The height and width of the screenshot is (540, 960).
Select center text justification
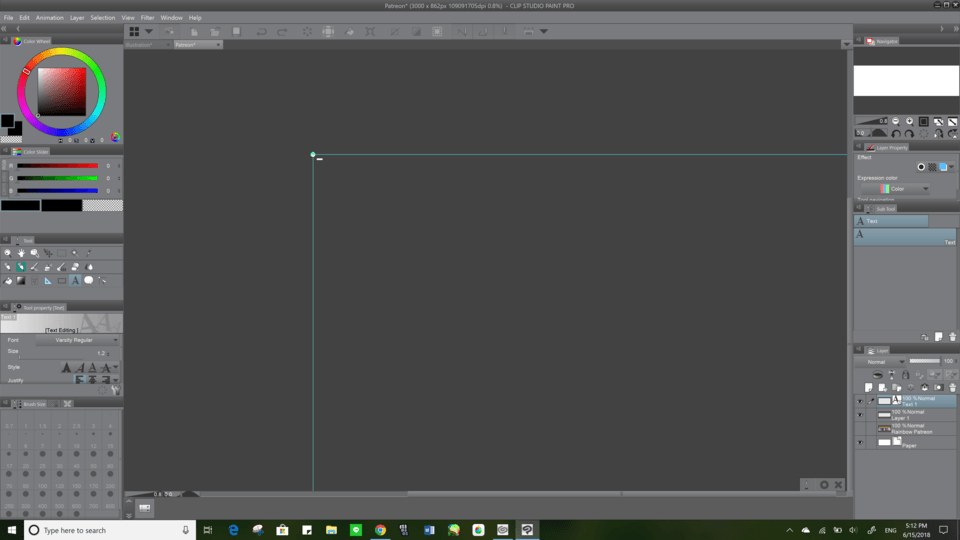coord(92,380)
